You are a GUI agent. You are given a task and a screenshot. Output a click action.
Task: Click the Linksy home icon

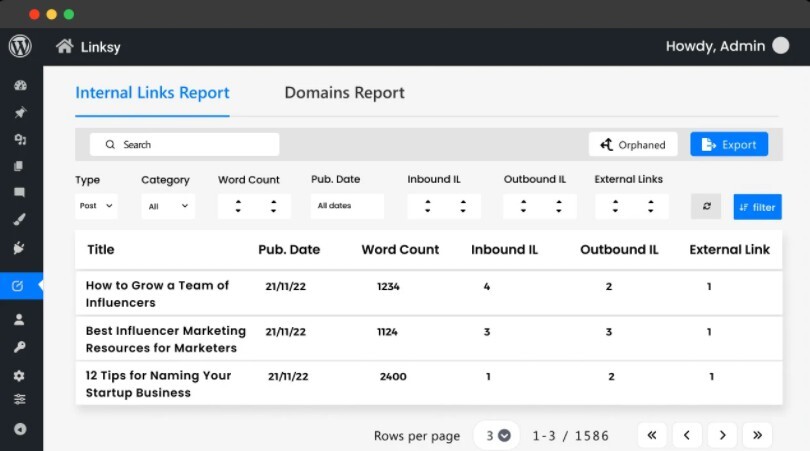(x=65, y=46)
